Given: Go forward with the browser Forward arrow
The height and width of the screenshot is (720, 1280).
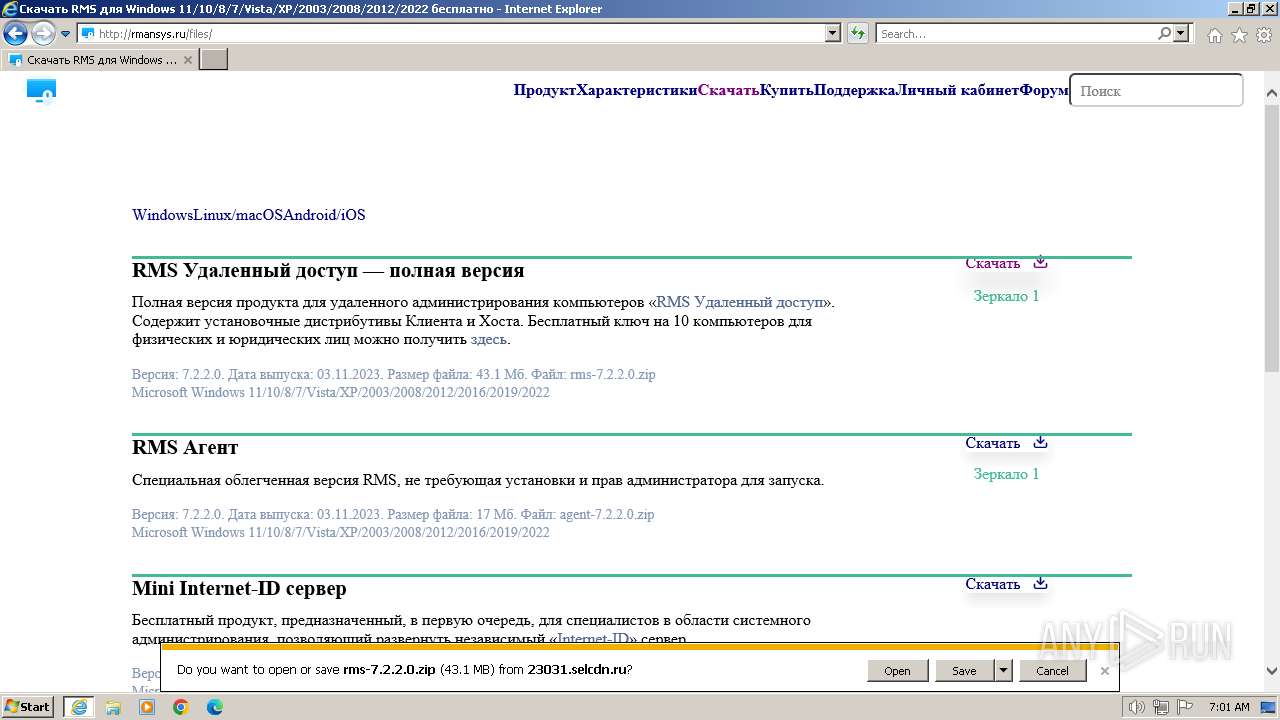Looking at the screenshot, I should click(43, 33).
